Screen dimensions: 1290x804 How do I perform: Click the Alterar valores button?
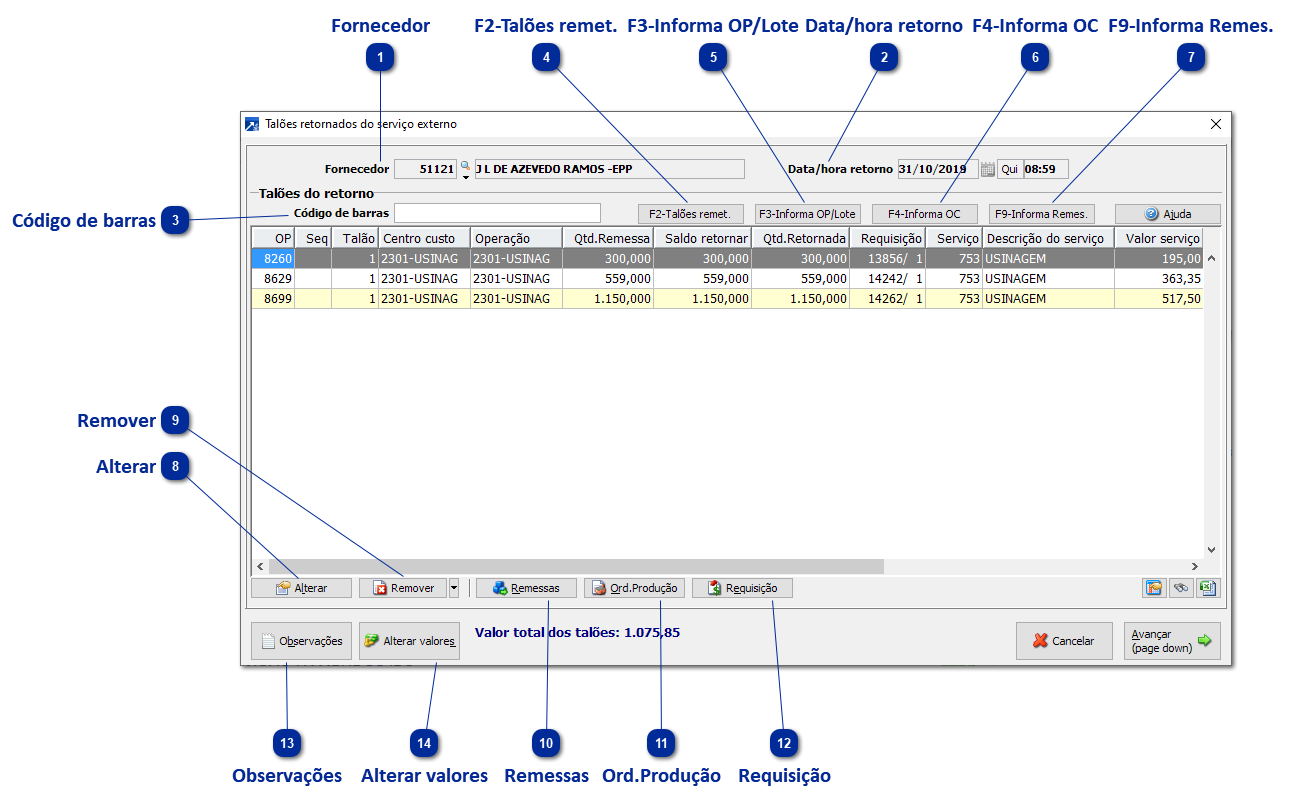[x=410, y=641]
